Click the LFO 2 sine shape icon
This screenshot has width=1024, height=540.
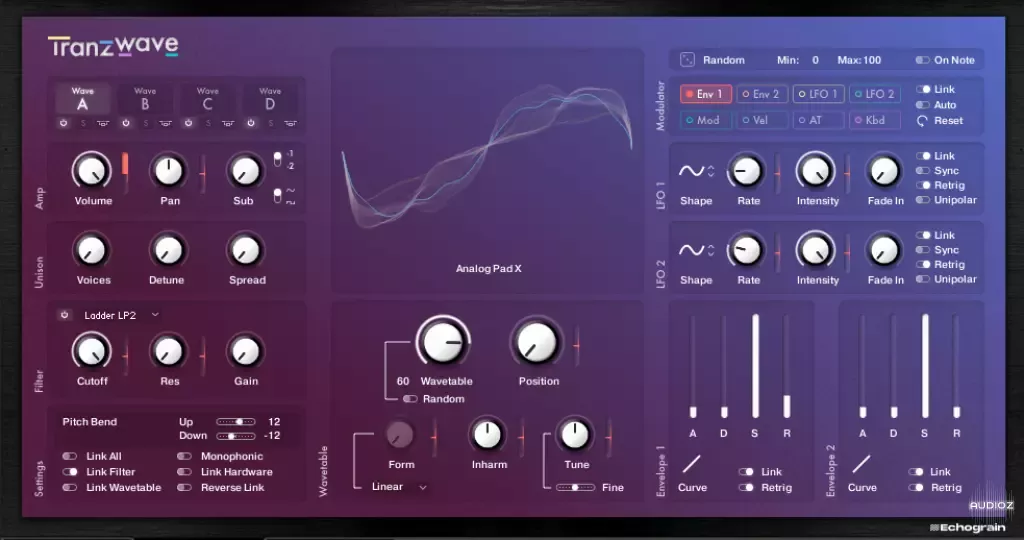pos(691,250)
